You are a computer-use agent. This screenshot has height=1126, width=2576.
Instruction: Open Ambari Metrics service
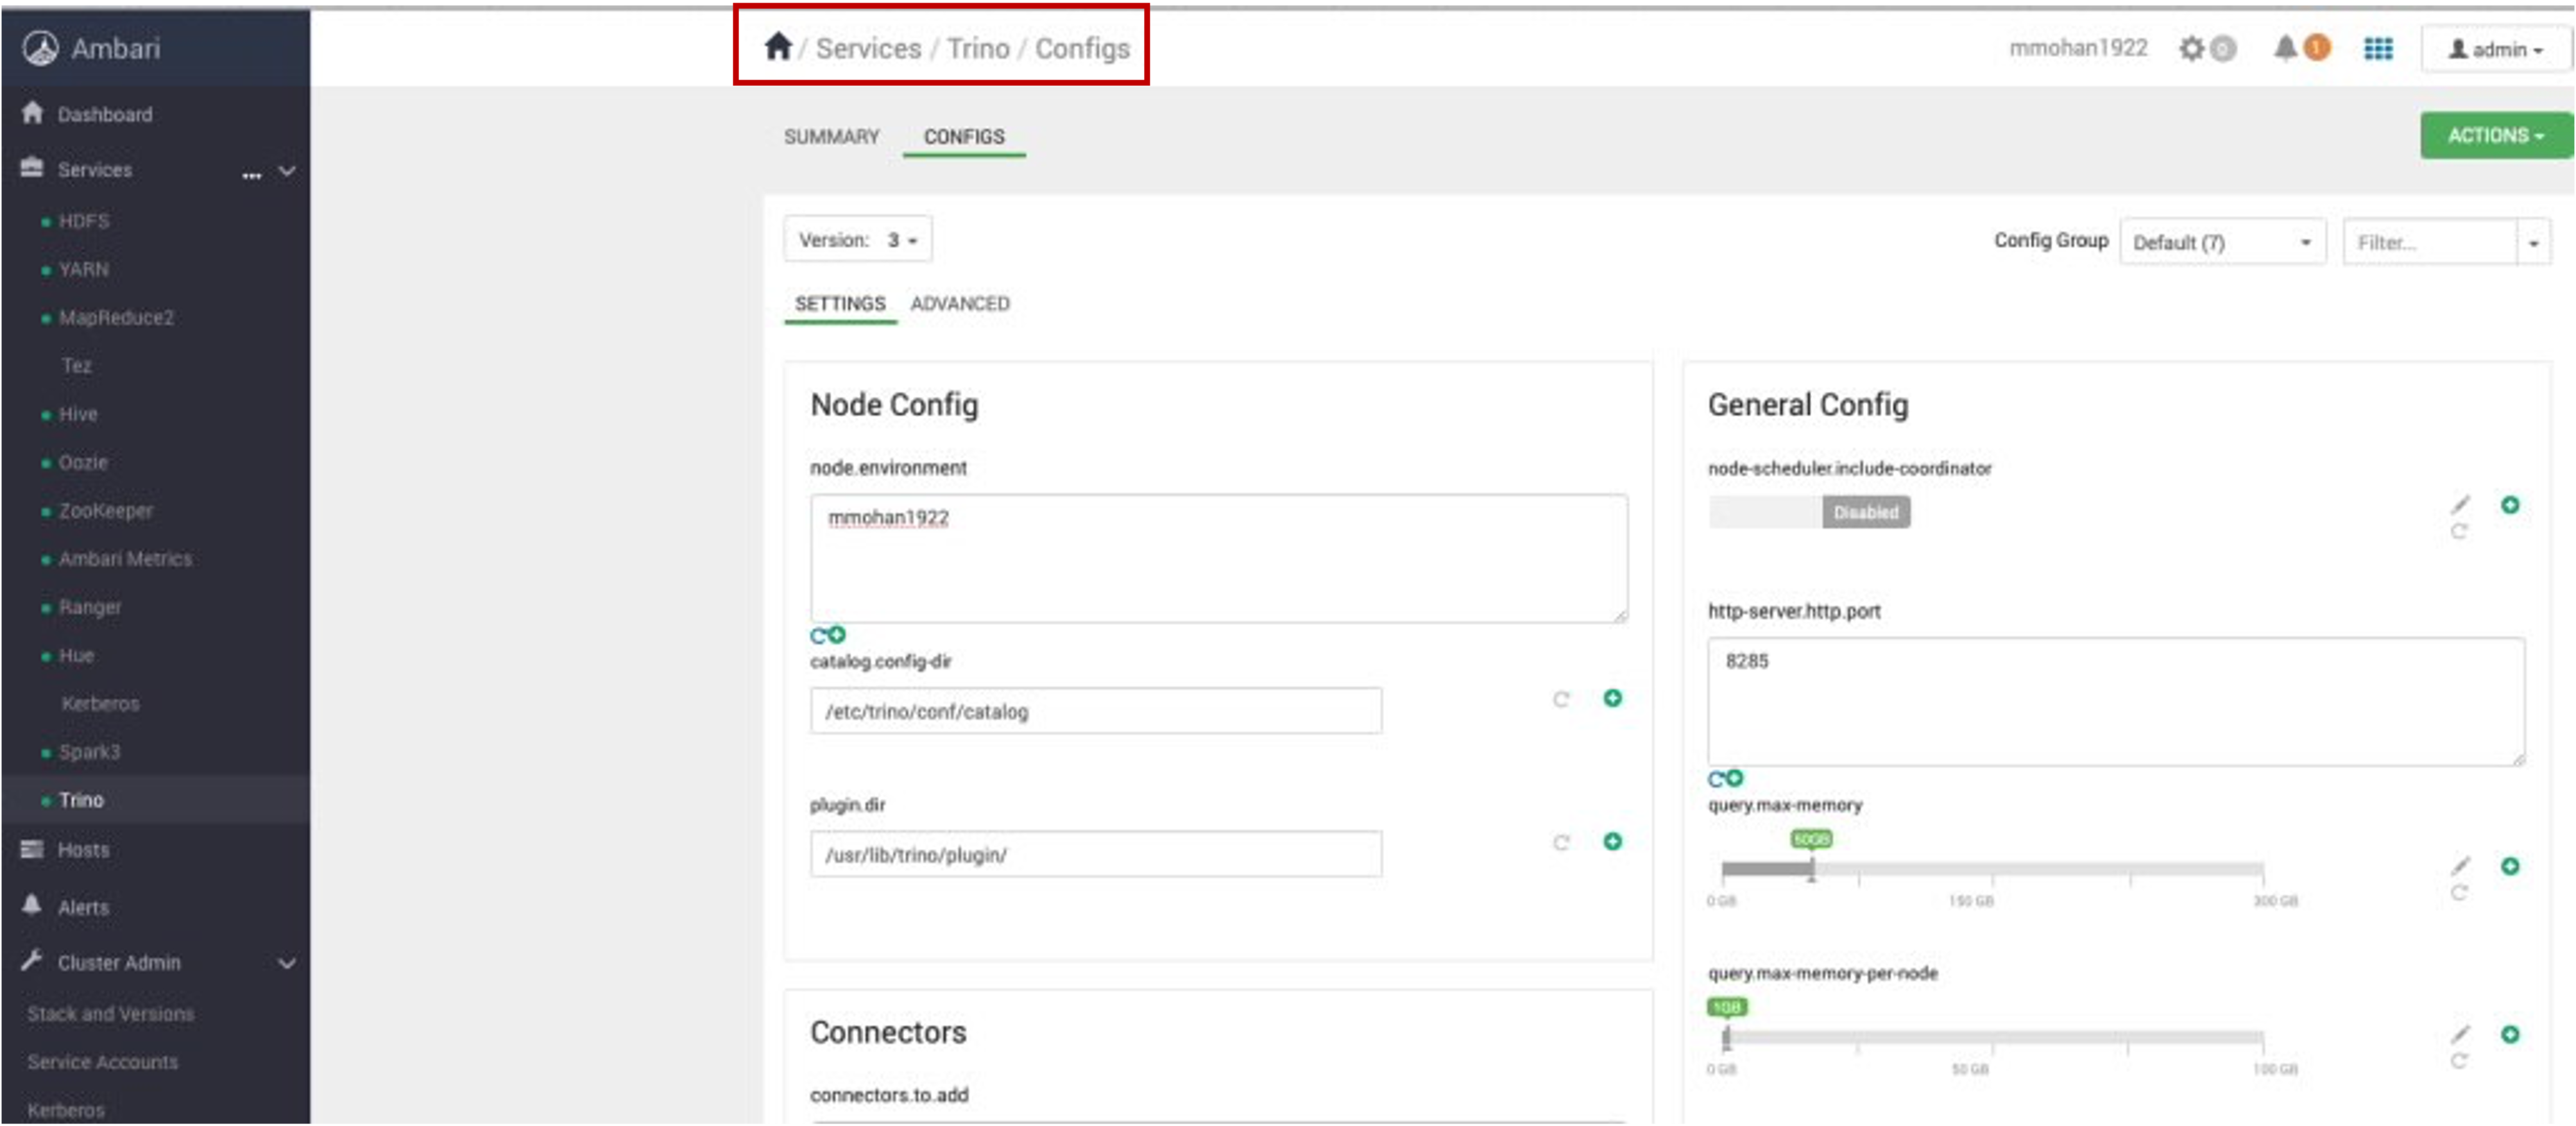click(x=125, y=559)
